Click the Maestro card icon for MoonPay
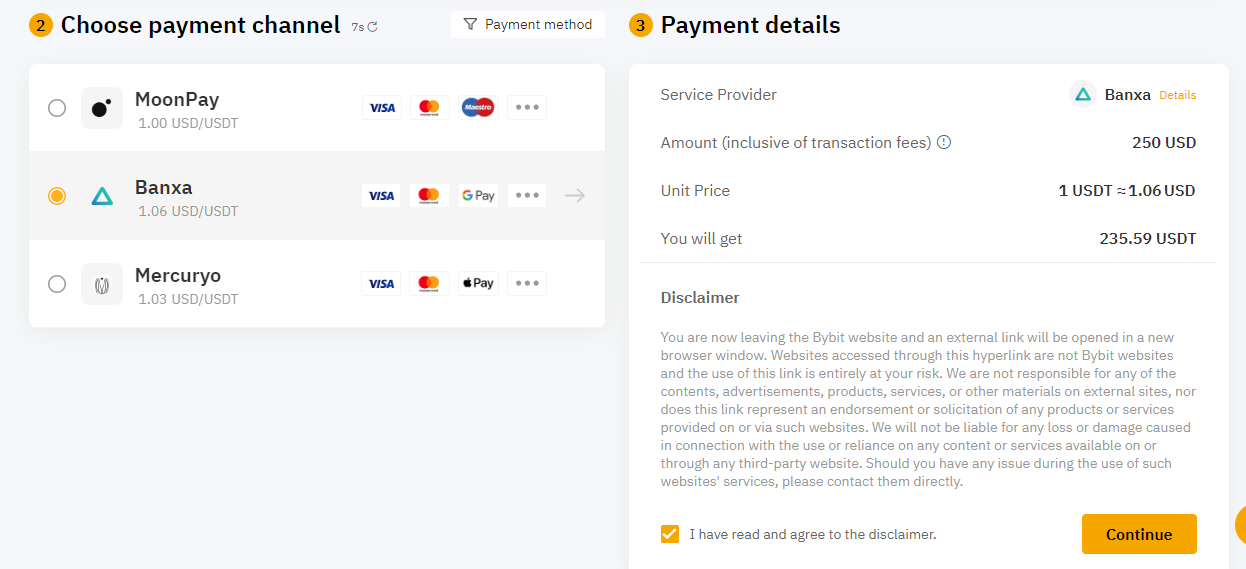 pyautogui.click(x=478, y=107)
